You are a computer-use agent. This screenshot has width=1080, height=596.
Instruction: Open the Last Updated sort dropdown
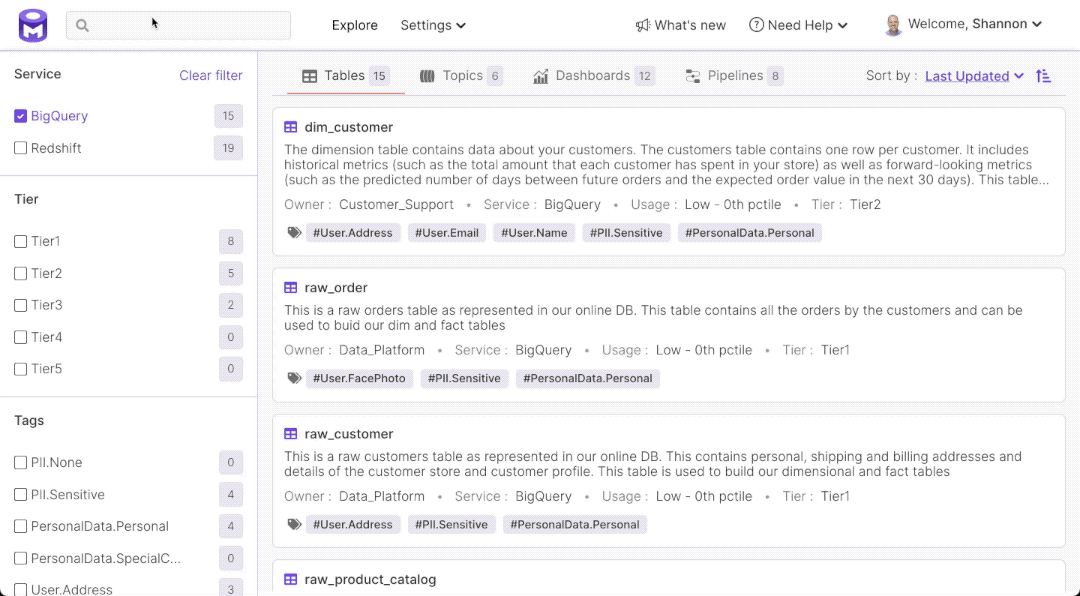[974, 76]
